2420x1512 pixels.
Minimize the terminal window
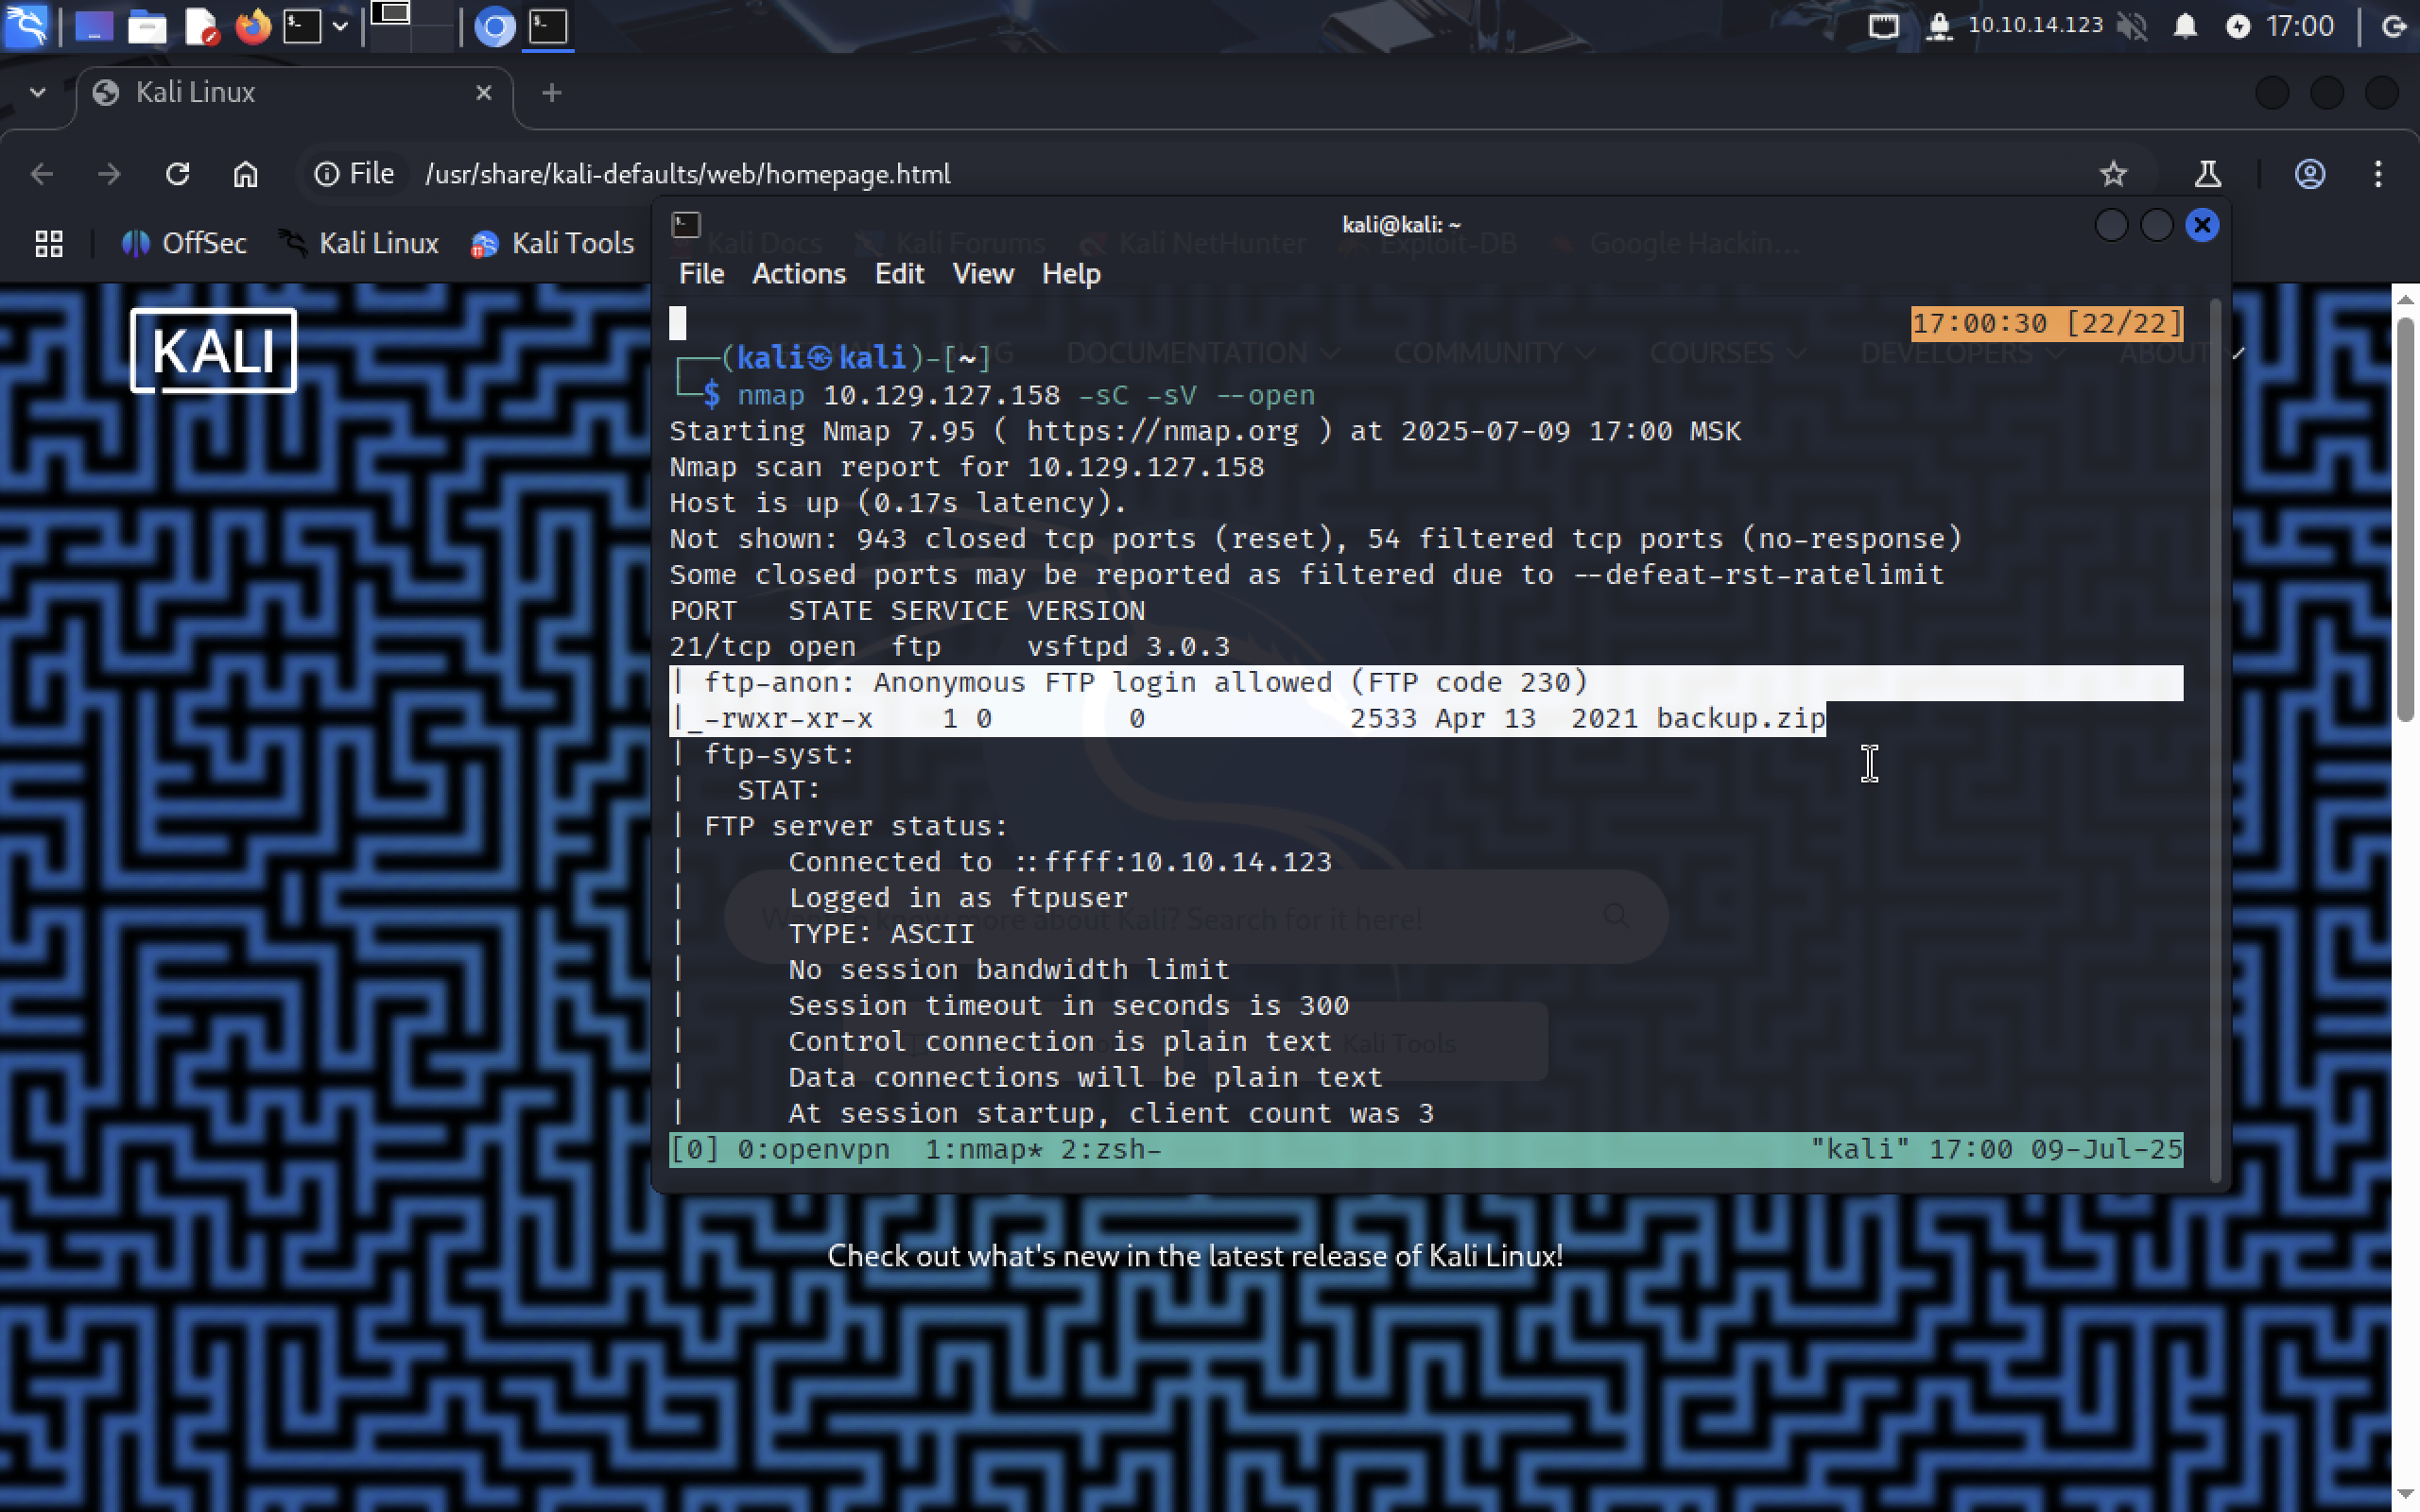pyautogui.click(x=2111, y=225)
